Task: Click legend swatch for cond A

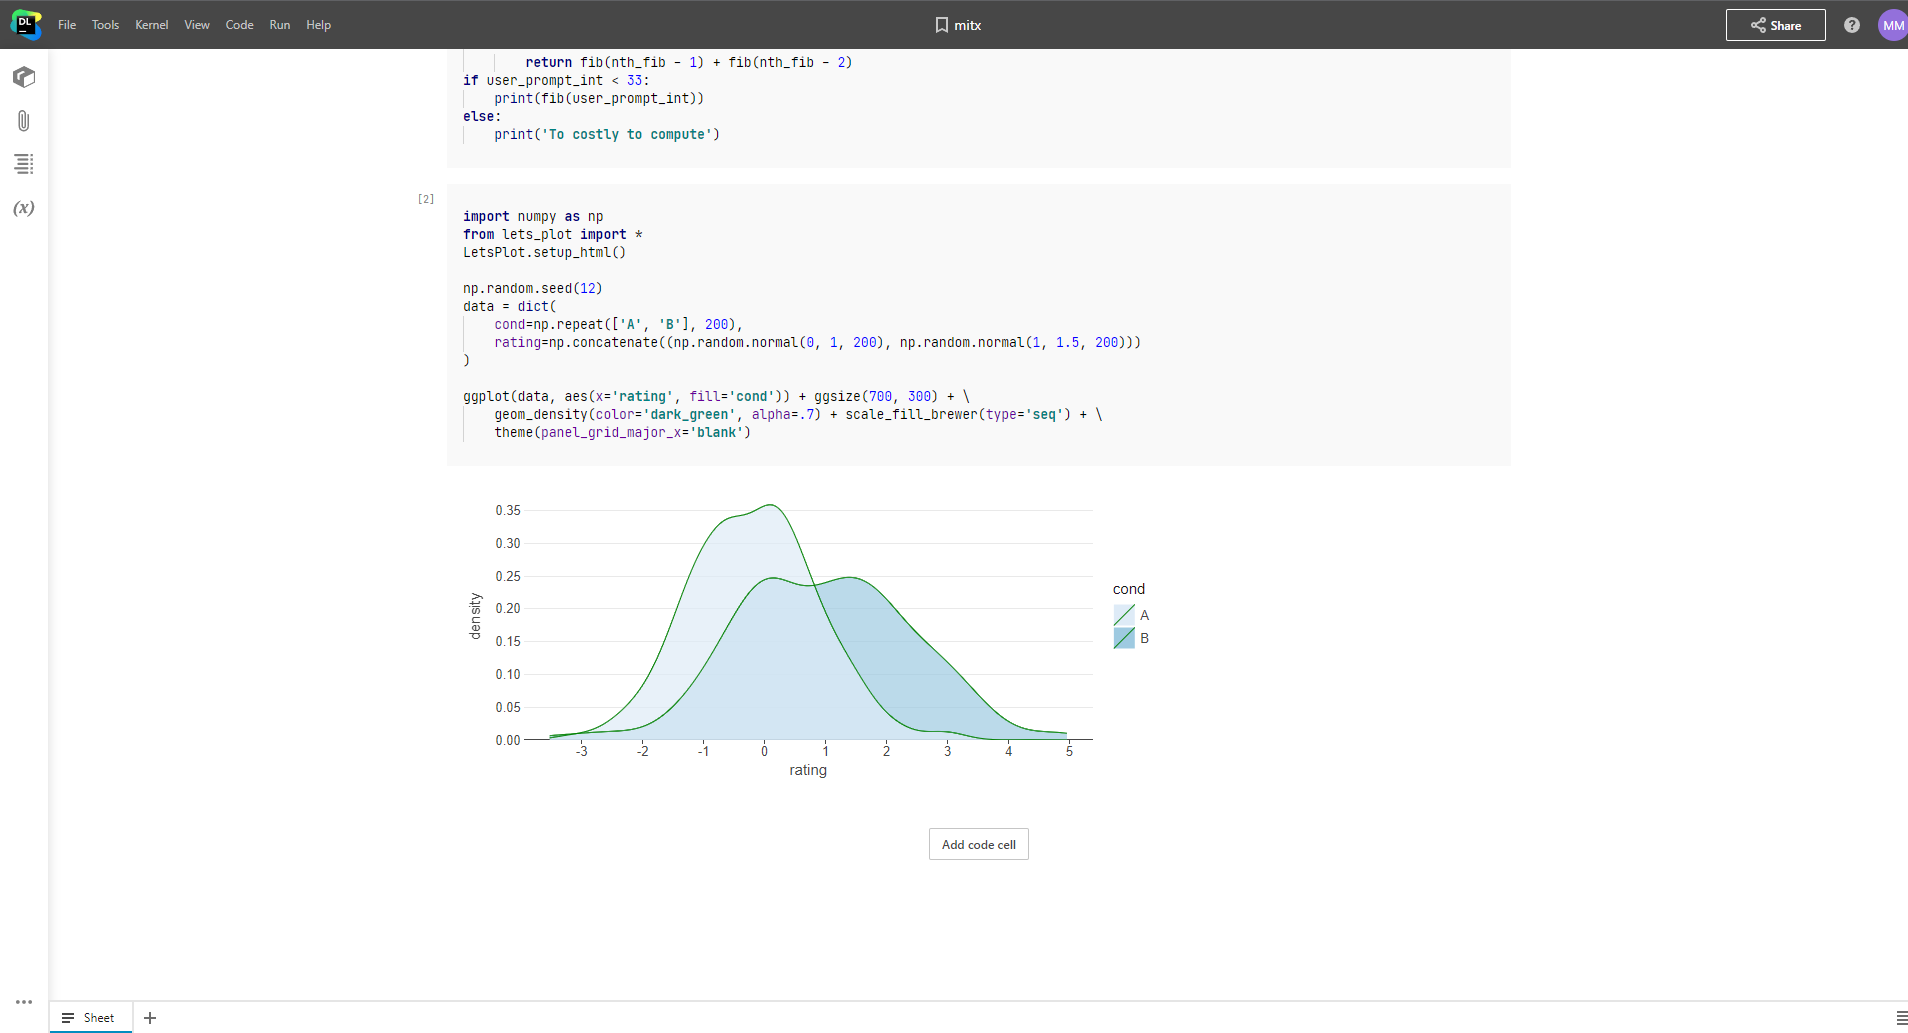Action: 1124,615
